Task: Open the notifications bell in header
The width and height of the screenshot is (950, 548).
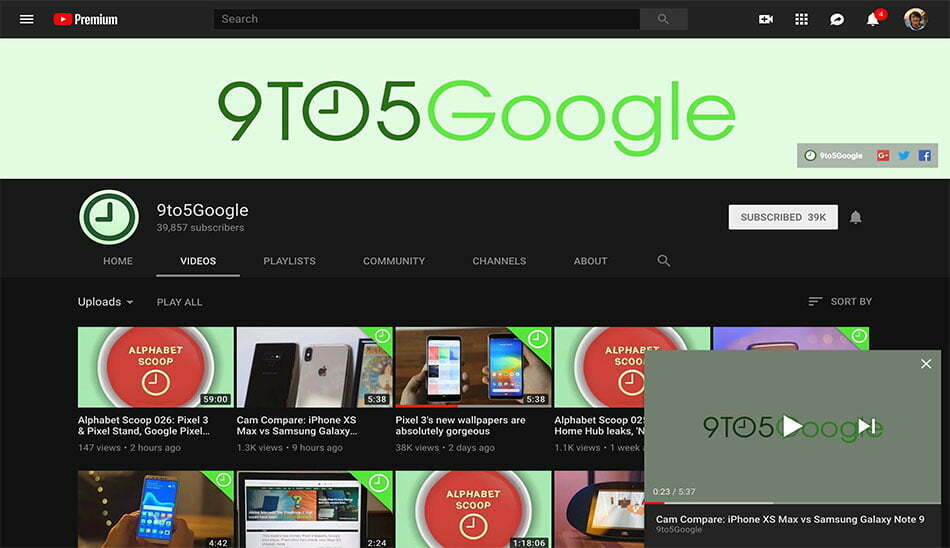Action: tap(872, 19)
